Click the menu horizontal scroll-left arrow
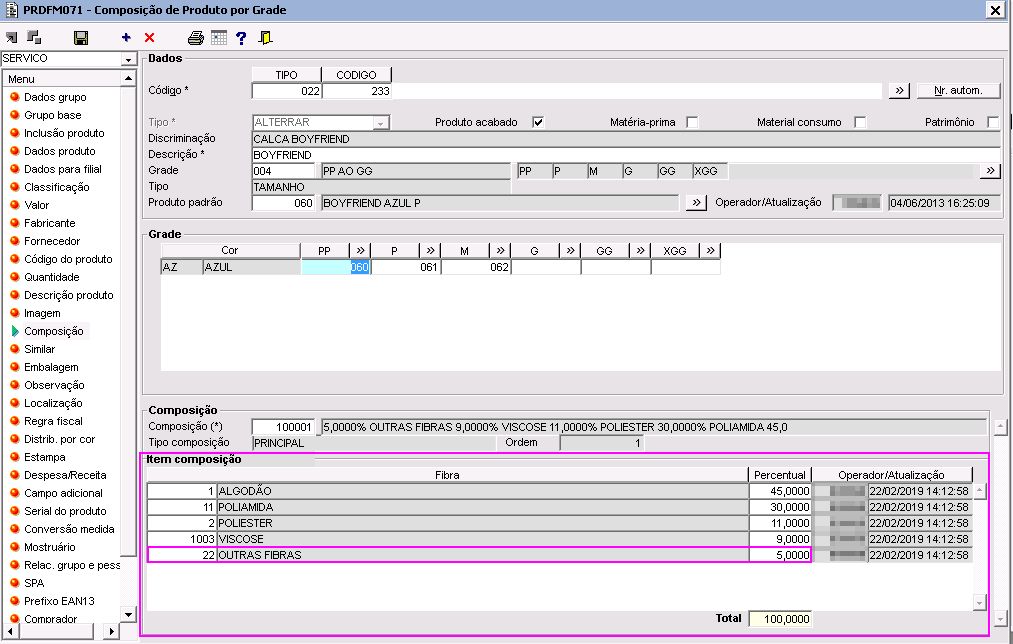Viewport: 1013px width, 644px height. 10,631
